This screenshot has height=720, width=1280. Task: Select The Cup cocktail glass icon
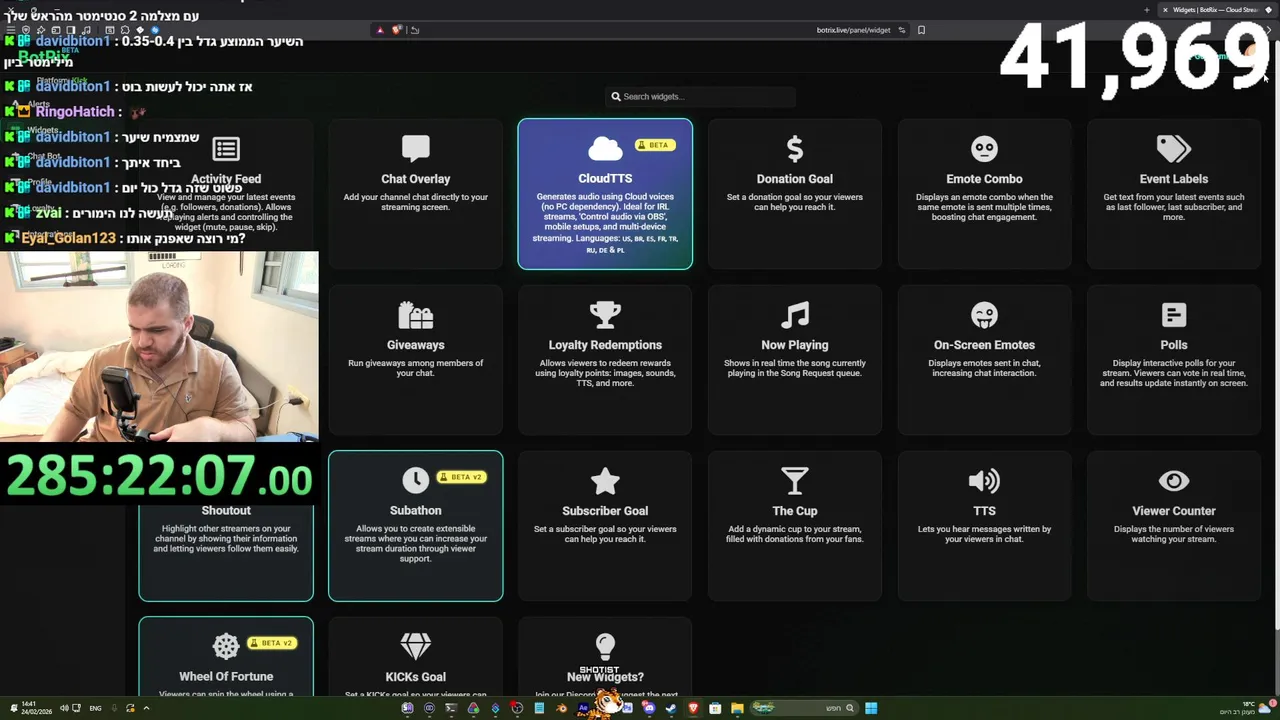click(795, 481)
